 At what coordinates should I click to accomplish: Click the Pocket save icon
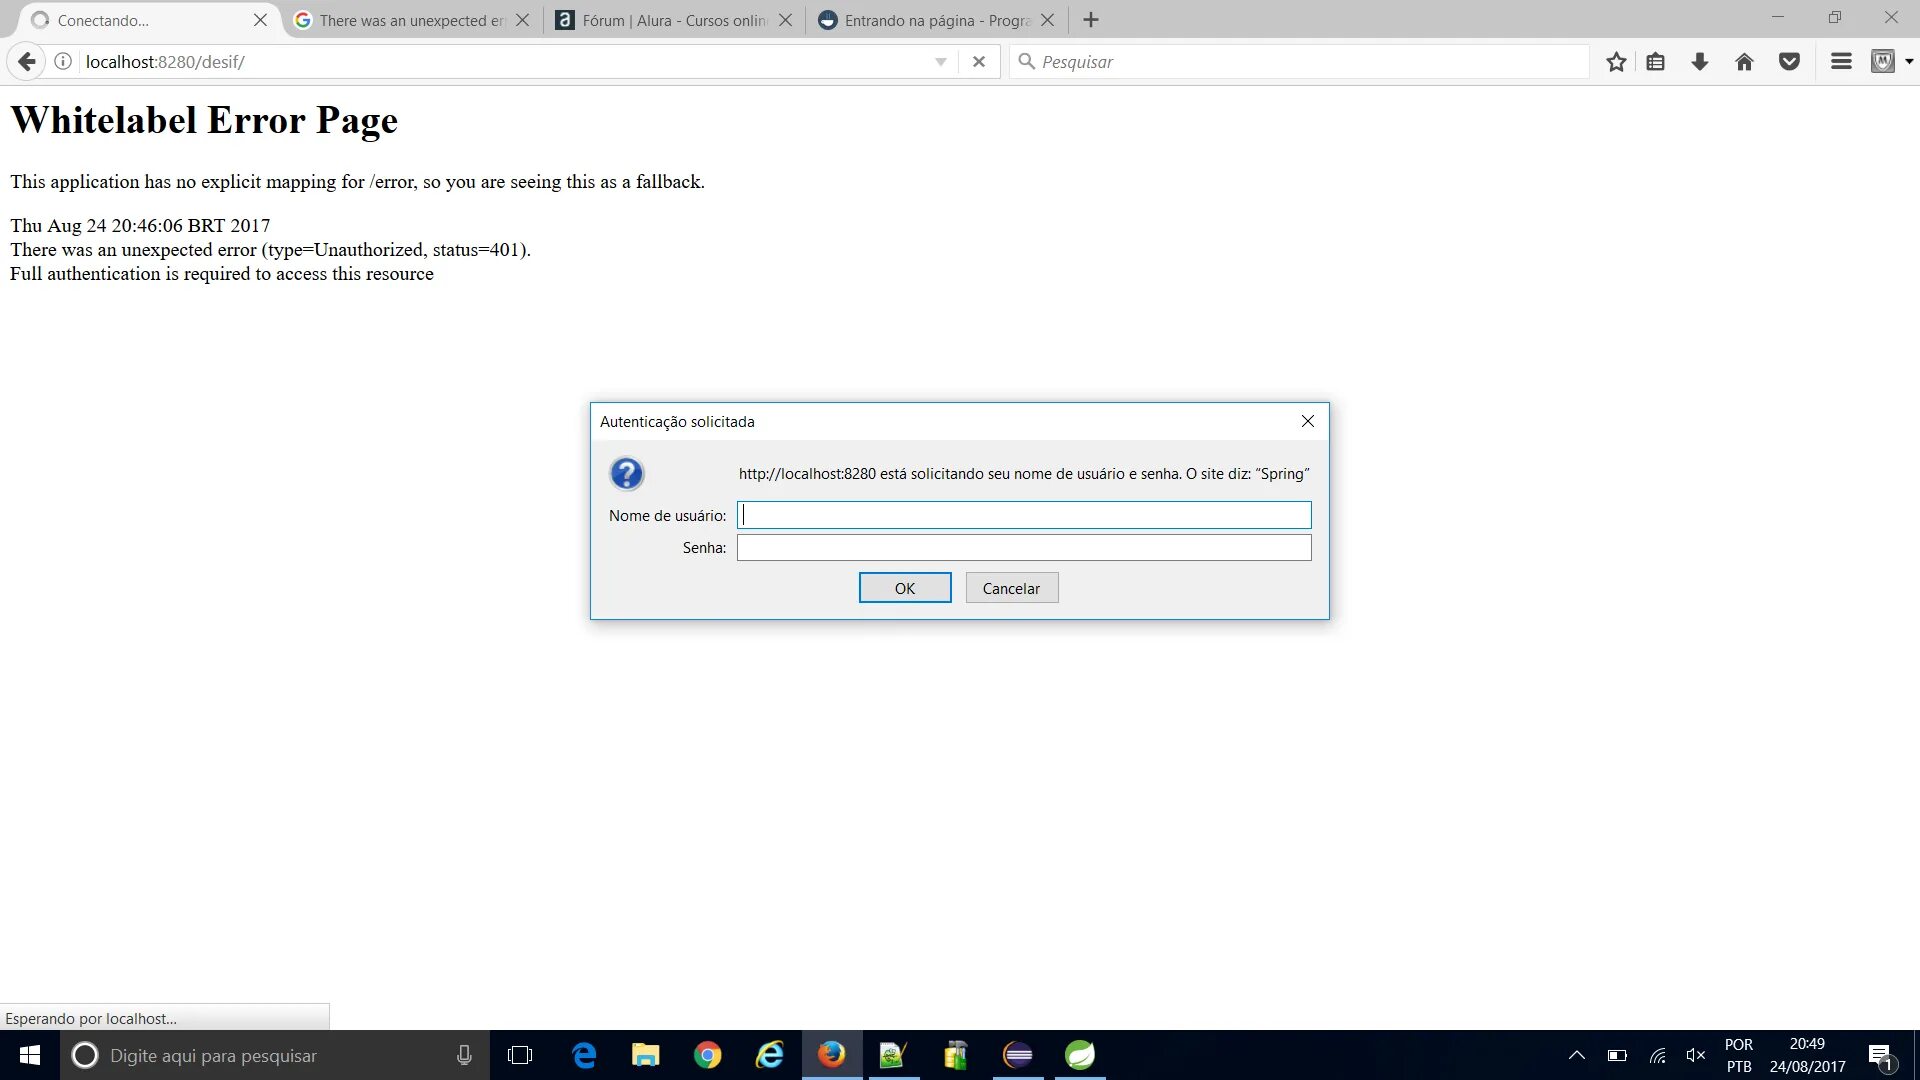tap(1789, 62)
